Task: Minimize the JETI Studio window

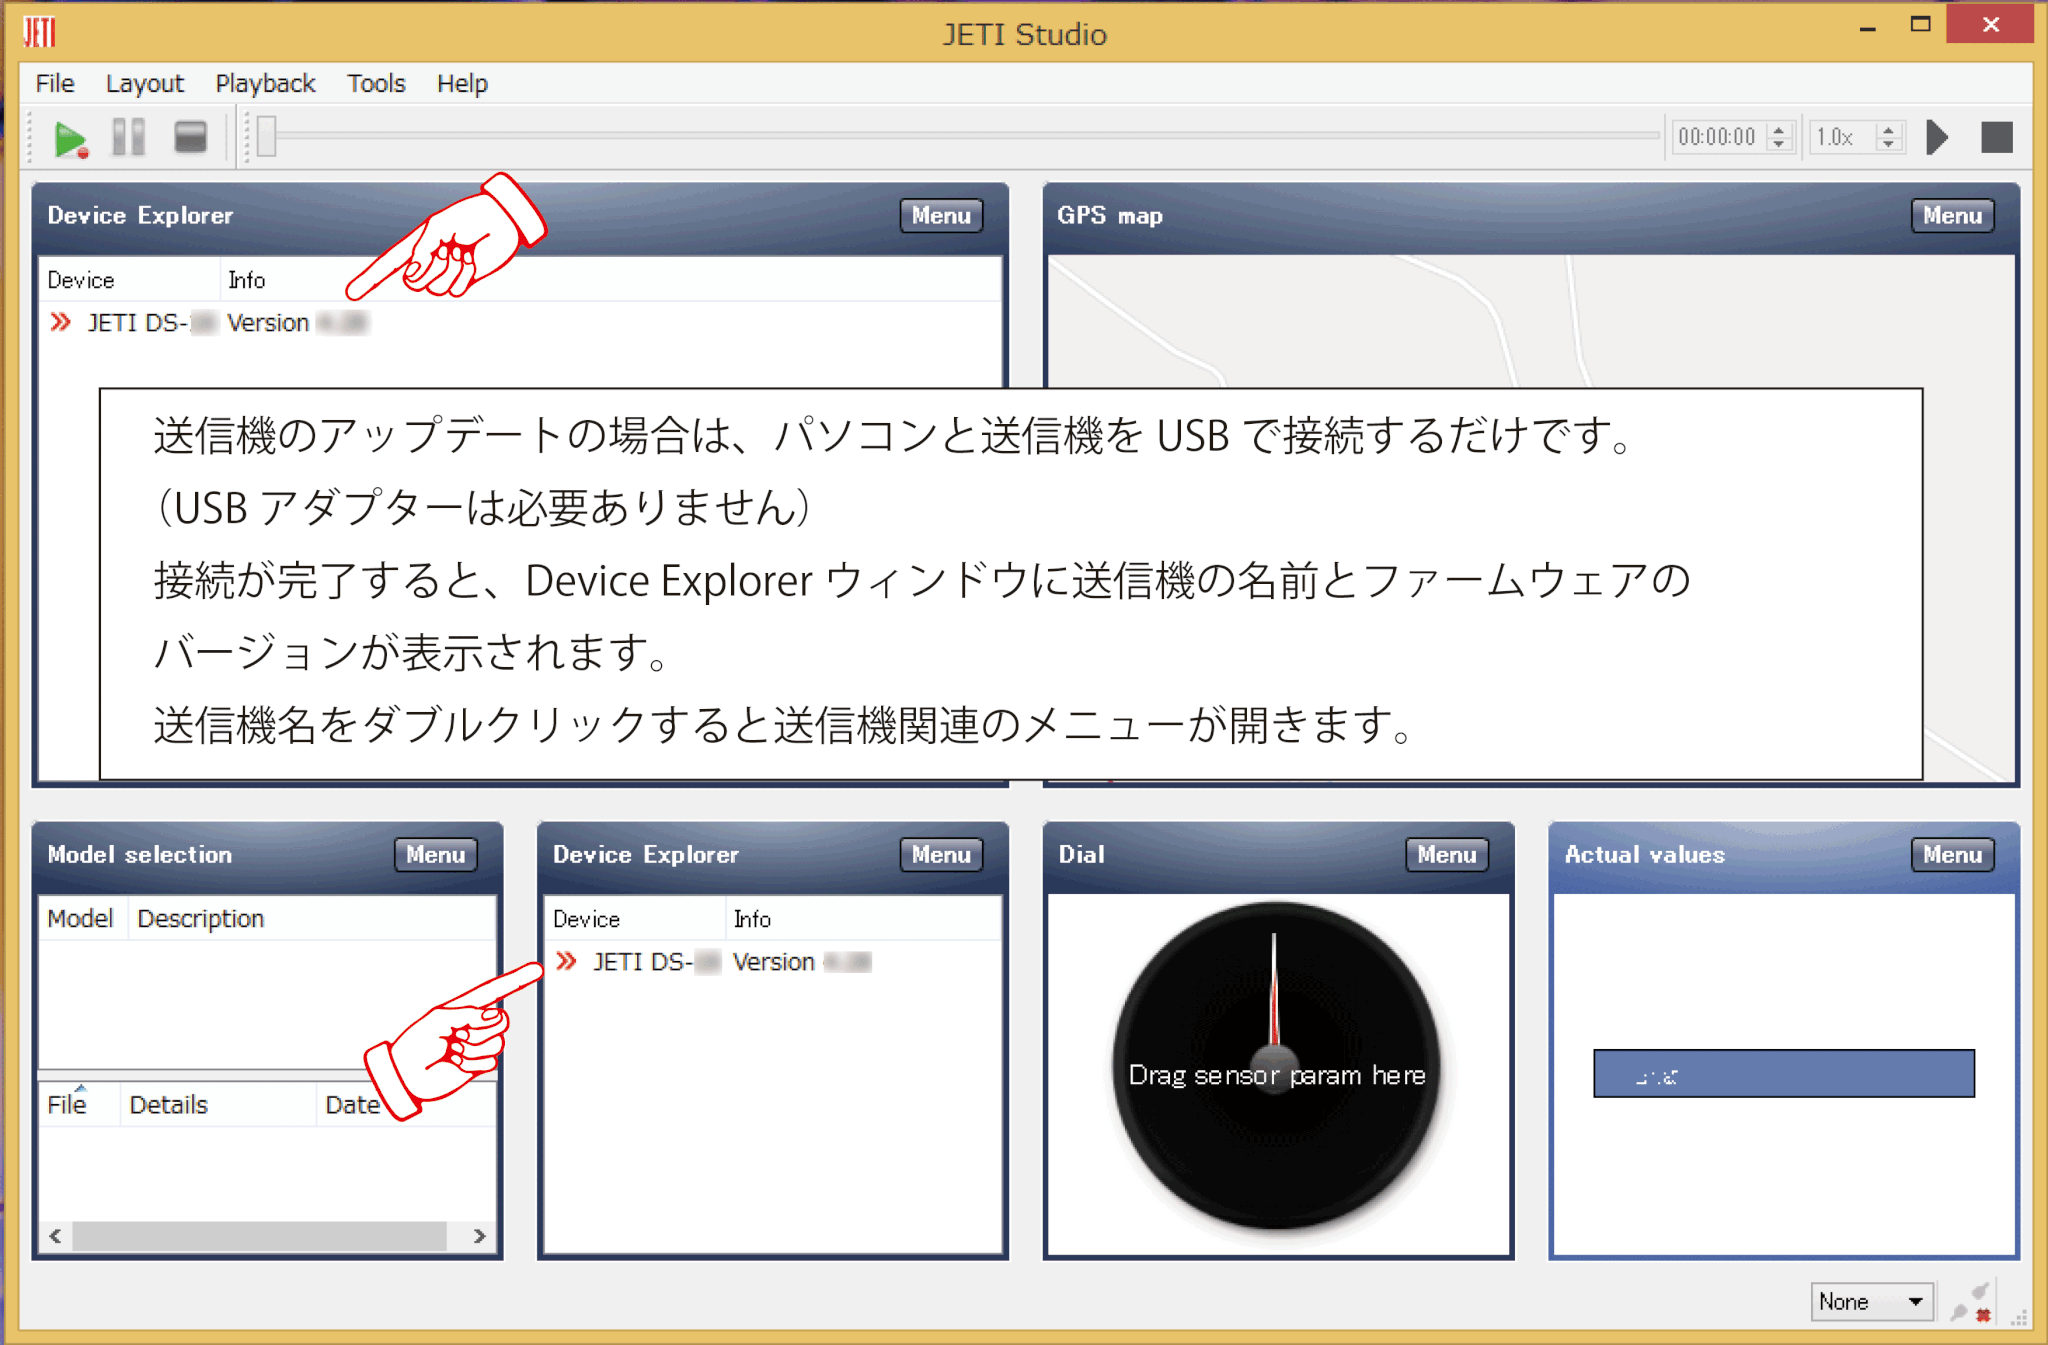Action: [x=1867, y=28]
